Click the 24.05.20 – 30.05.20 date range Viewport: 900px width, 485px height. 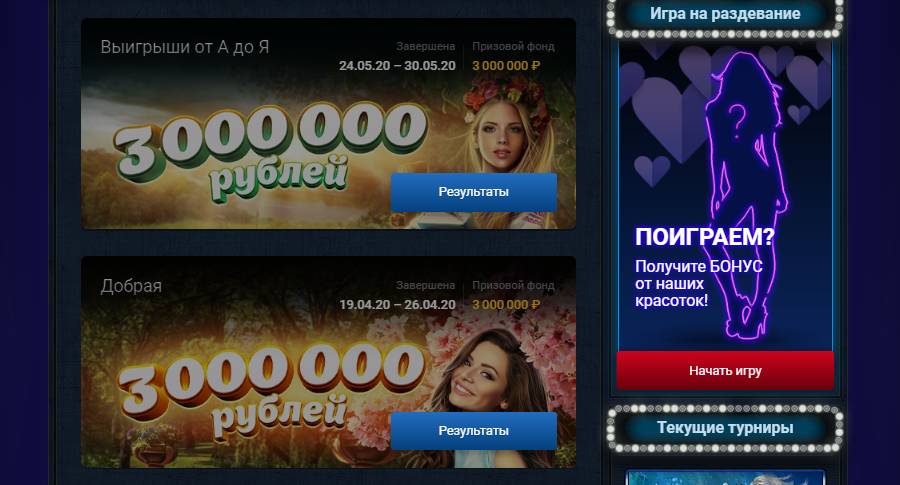pos(397,65)
